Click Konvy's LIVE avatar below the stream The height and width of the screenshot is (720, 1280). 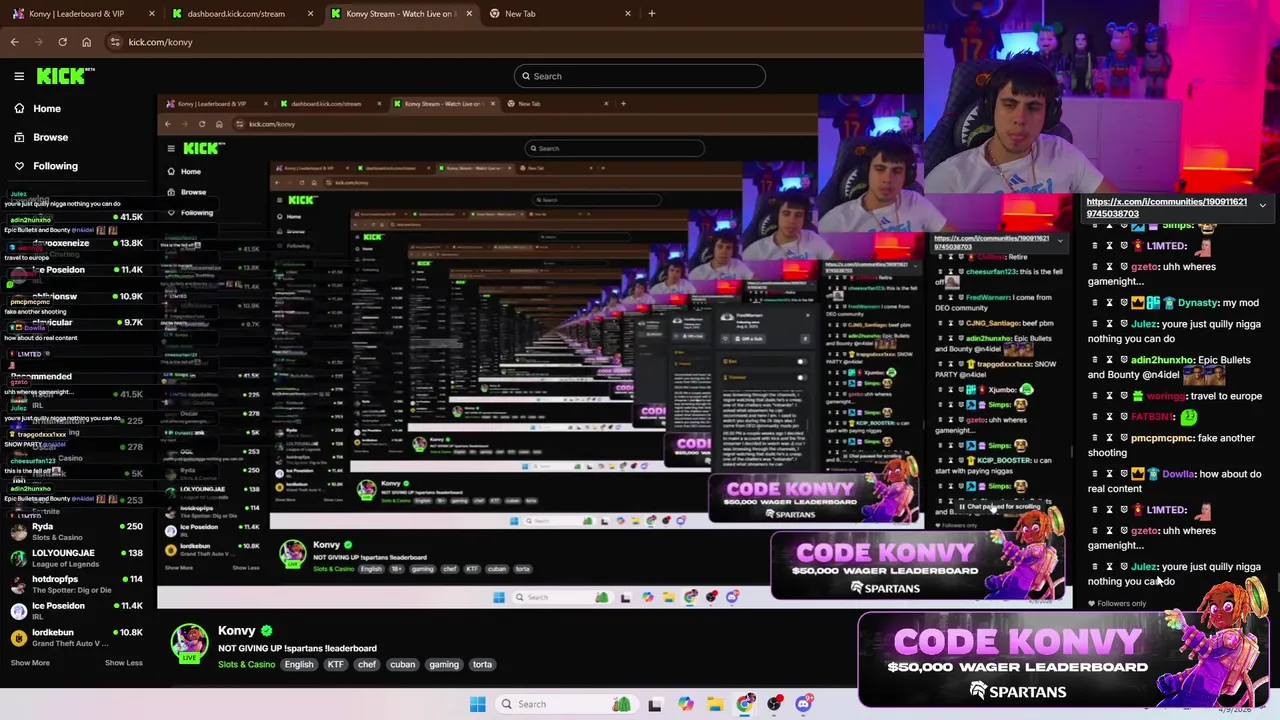(189, 643)
